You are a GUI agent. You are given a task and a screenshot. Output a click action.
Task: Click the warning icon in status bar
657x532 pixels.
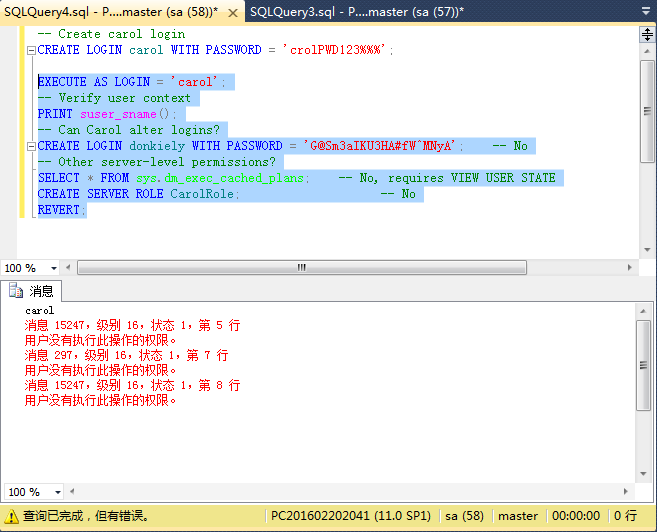pos(11,516)
